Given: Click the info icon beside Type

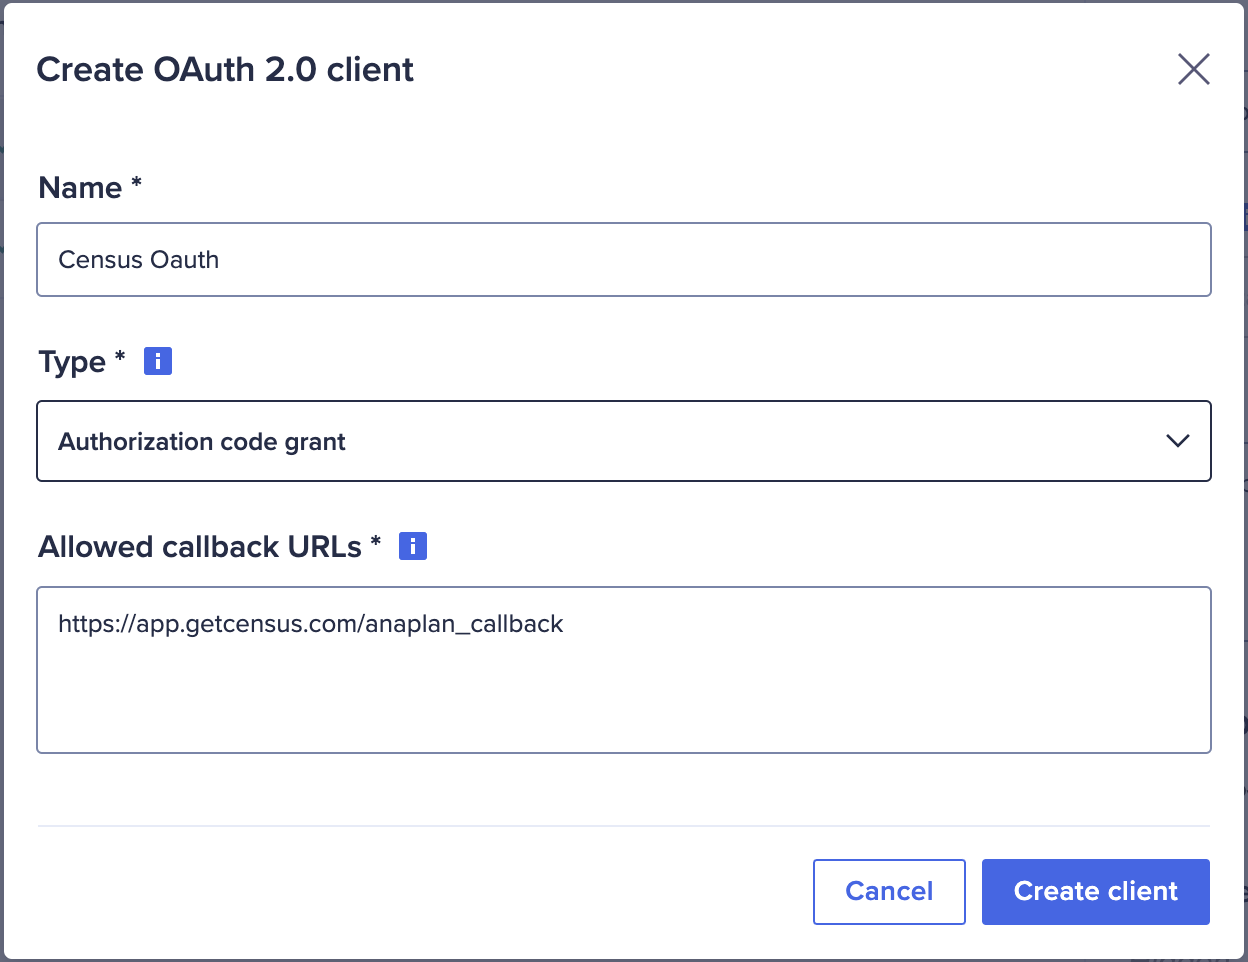Looking at the screenshot, I should pos(158,361).
